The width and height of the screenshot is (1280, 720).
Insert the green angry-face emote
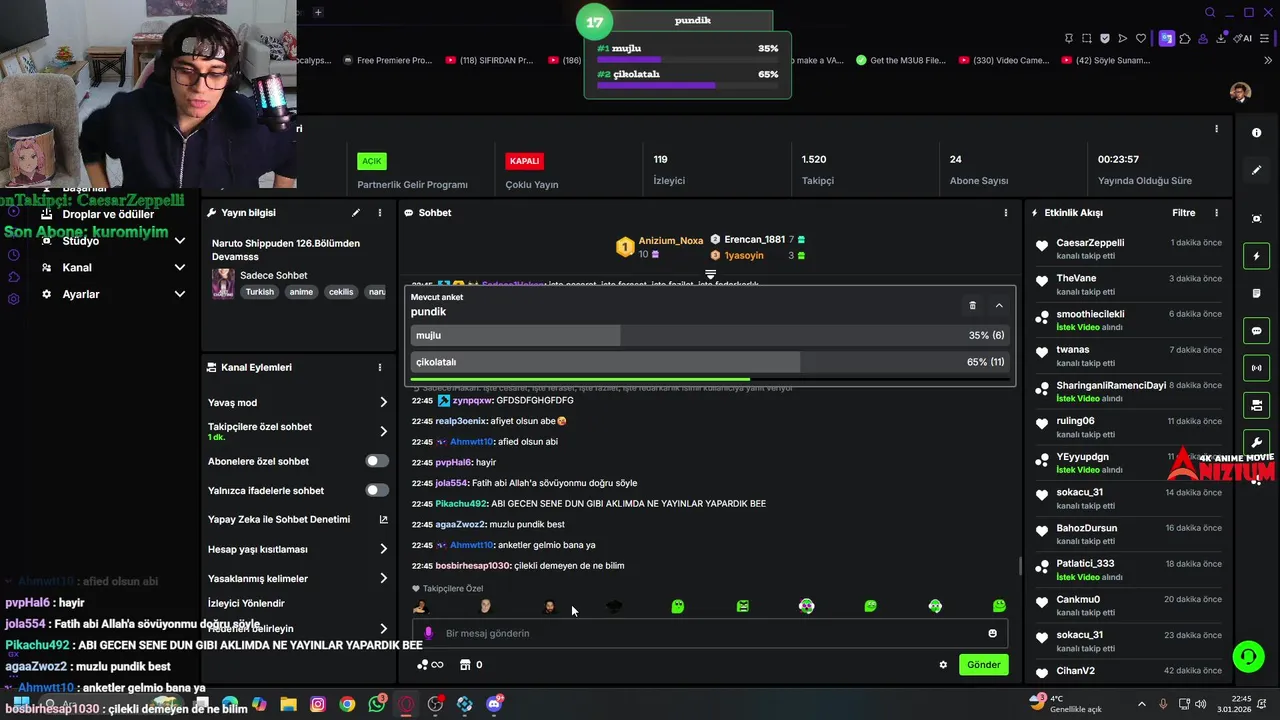click(x=742, y=606)
